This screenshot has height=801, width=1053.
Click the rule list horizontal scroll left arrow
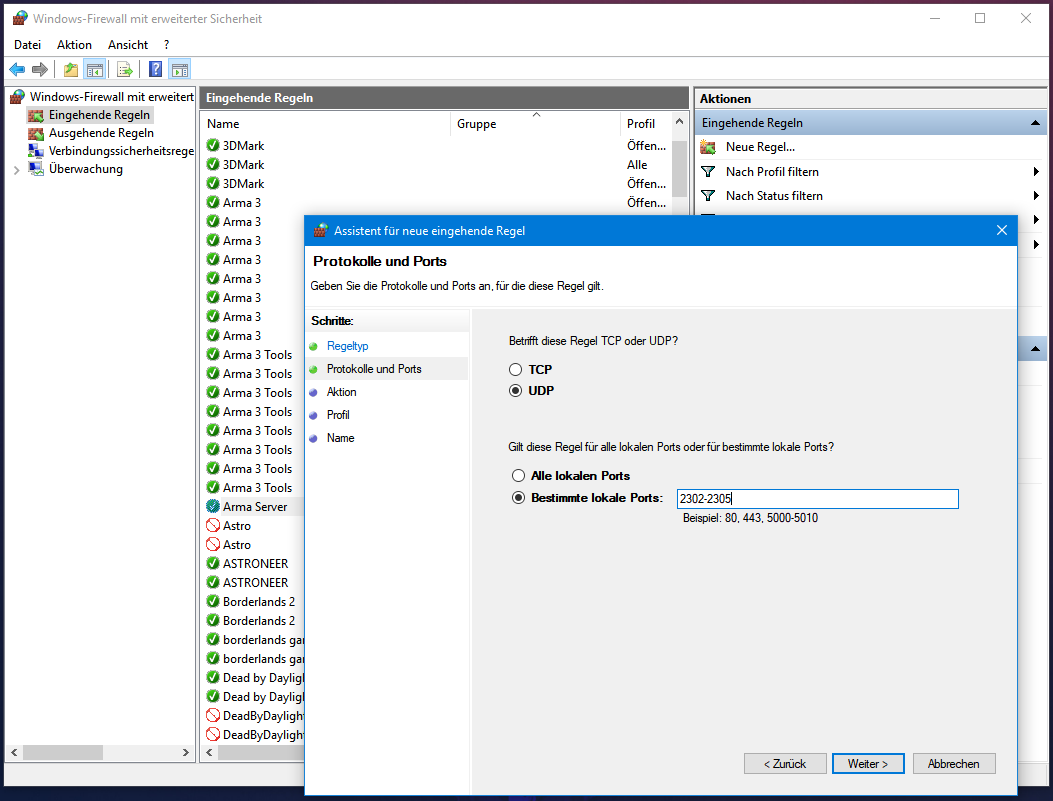[x=210, y=753]
